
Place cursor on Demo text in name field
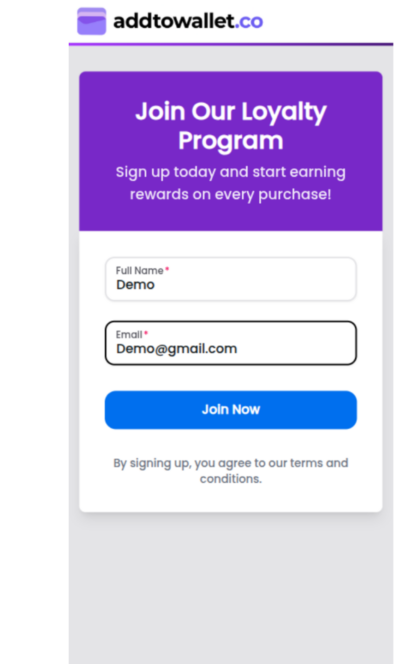(x=135, y=285)
